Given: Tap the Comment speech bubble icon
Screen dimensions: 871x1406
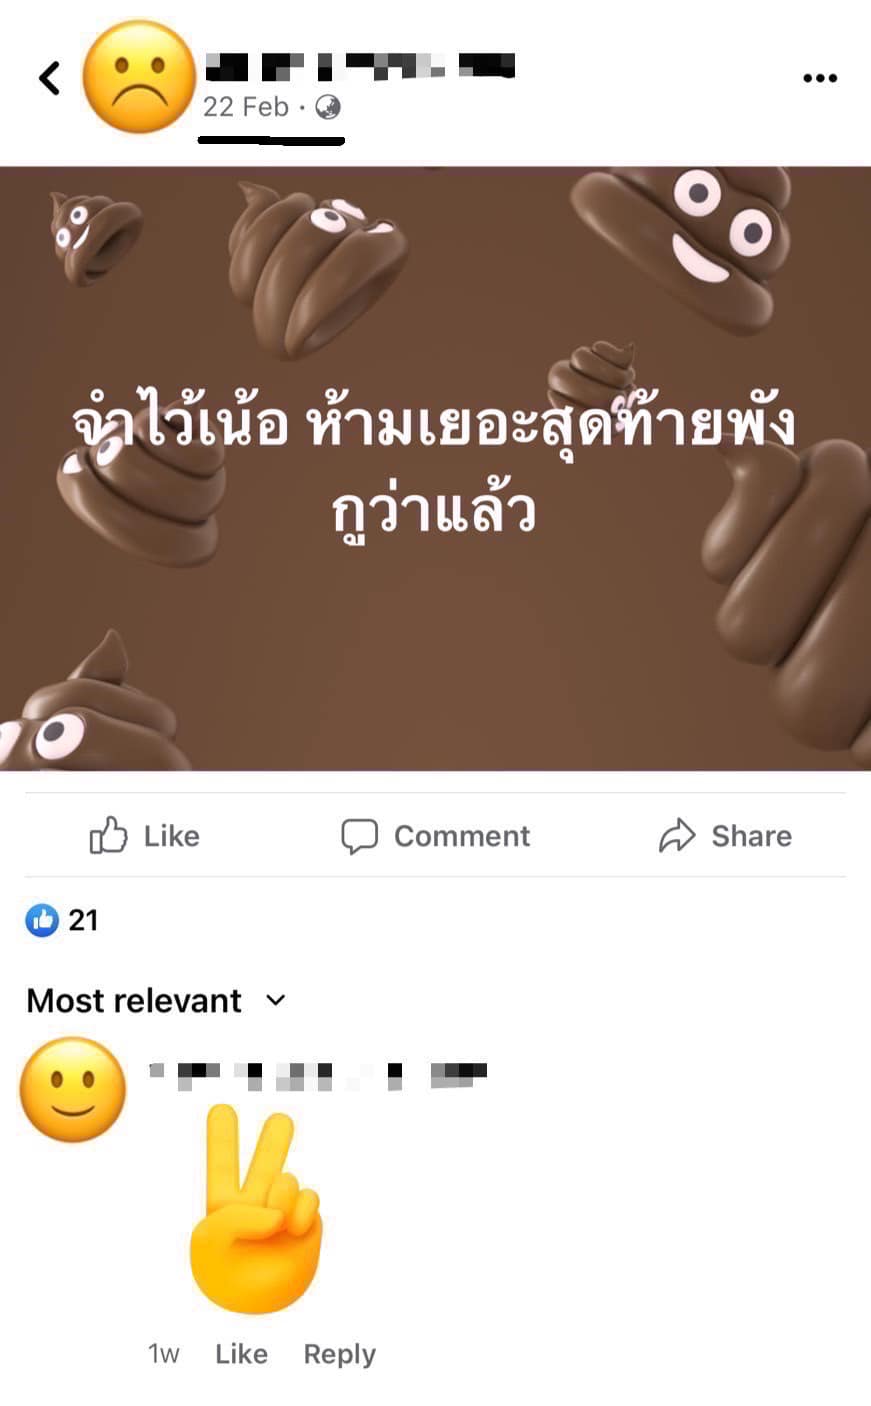Looking at the screenshot, I should 359,836.
